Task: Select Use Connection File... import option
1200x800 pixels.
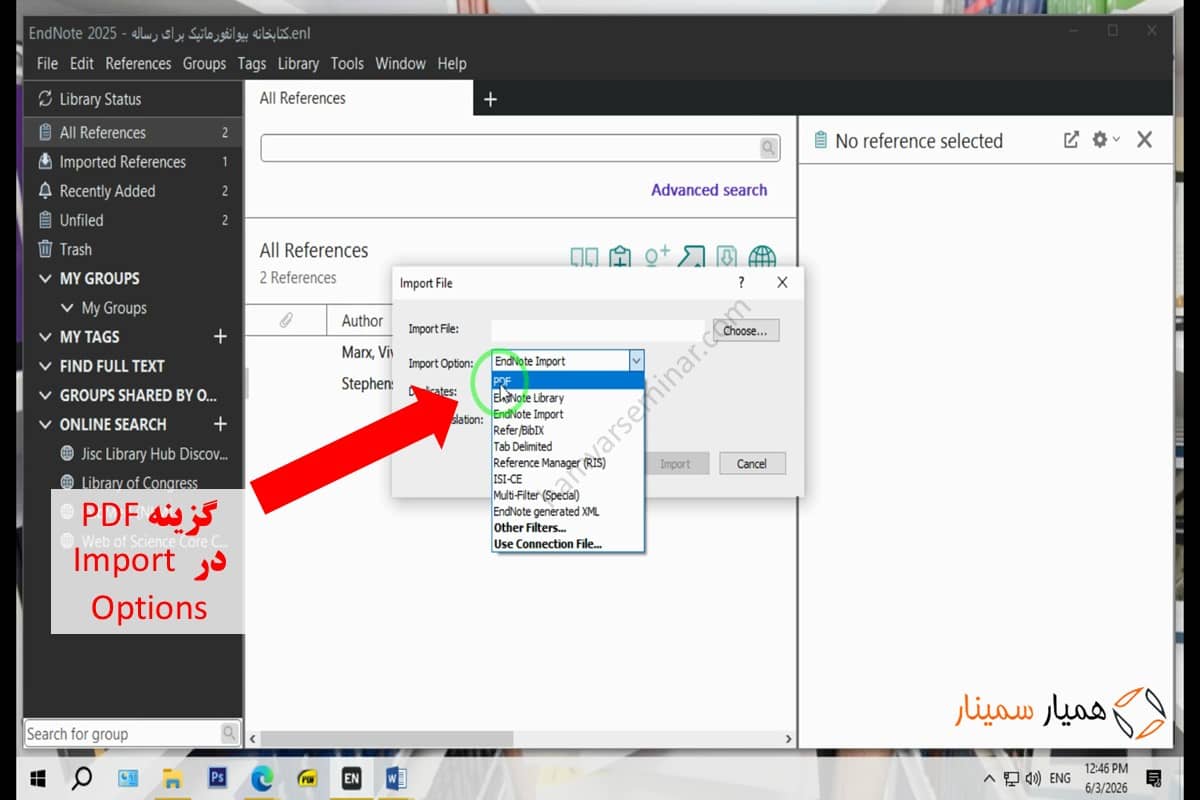Action: coord(568,544)
